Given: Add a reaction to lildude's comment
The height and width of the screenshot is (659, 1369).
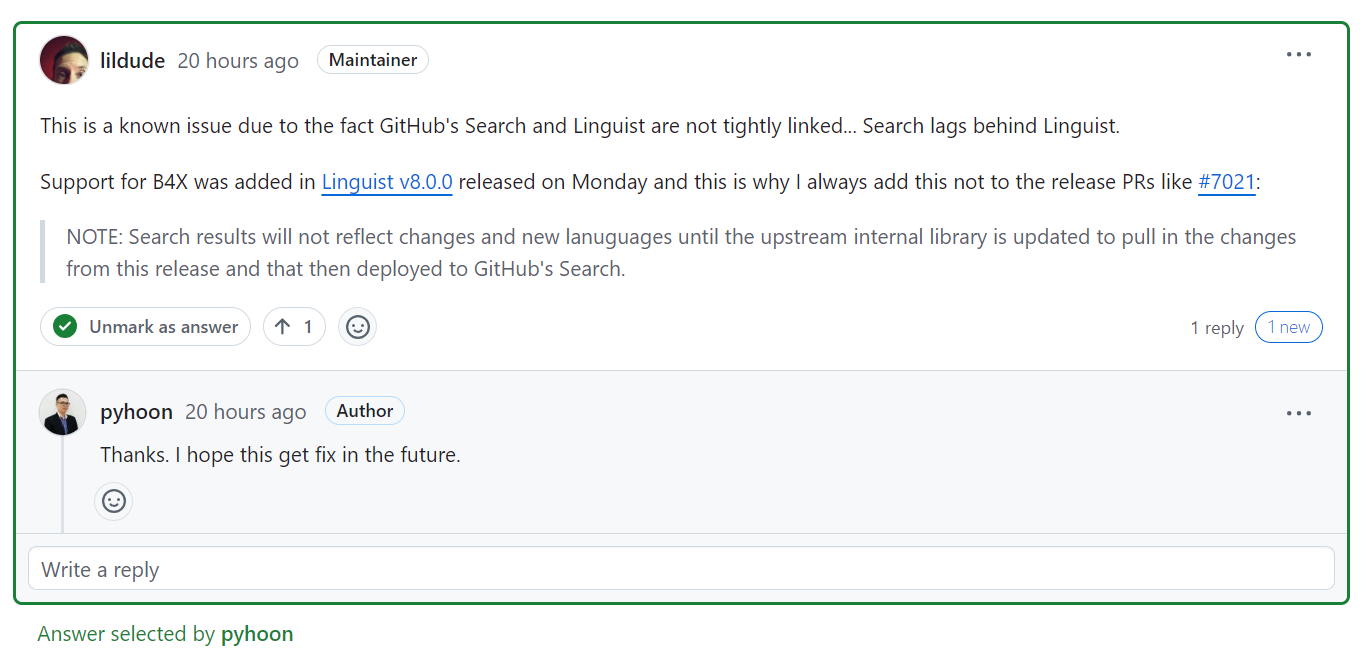Looking at the screenshot, I should tap(357, 326).
